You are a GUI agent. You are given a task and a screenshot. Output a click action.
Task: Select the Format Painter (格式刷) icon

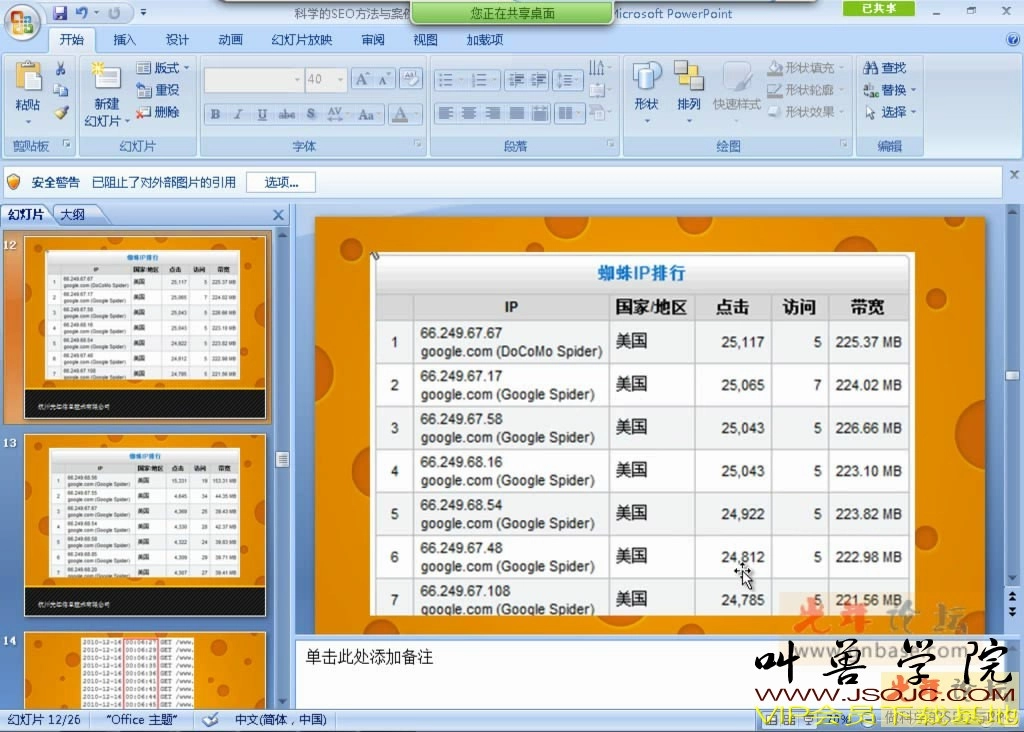(61, 111)
